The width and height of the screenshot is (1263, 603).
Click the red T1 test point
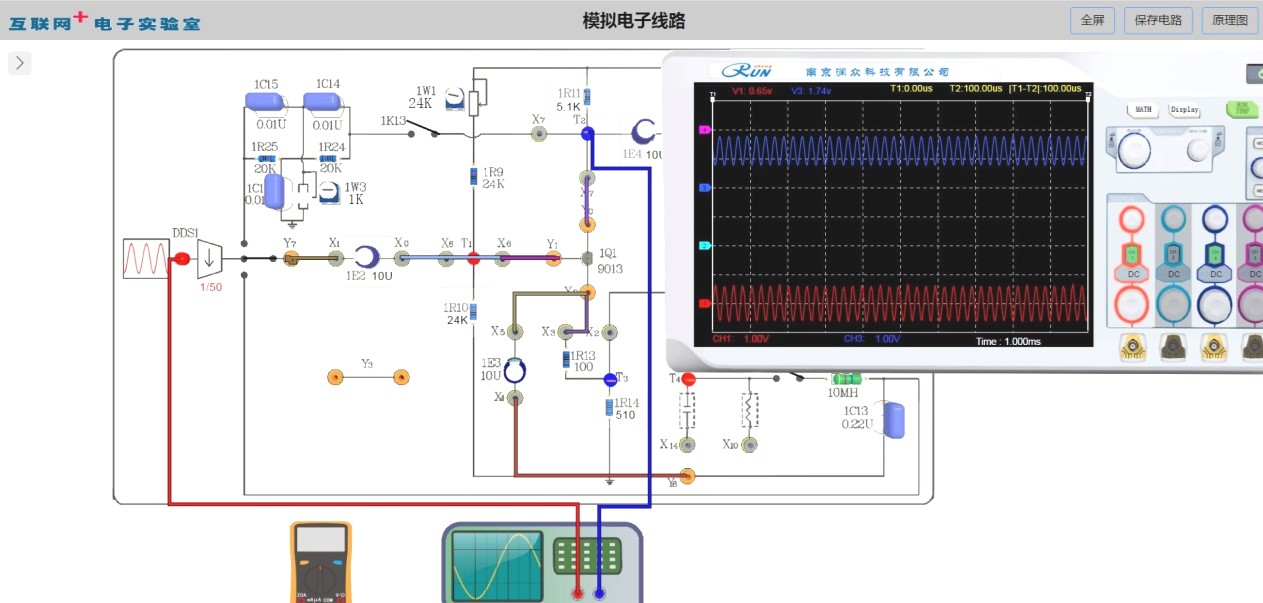pyautogui.click(x=474, y=259)
